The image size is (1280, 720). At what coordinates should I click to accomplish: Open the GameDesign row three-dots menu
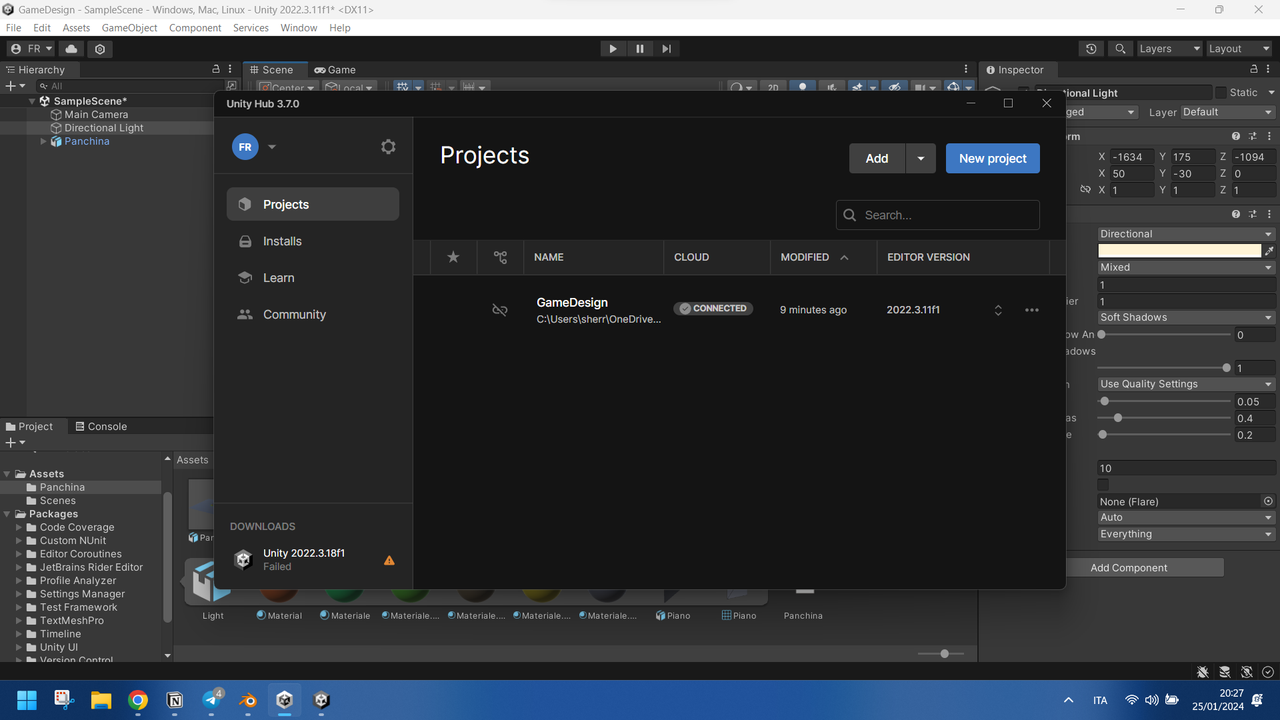[x=1032, y=310]
